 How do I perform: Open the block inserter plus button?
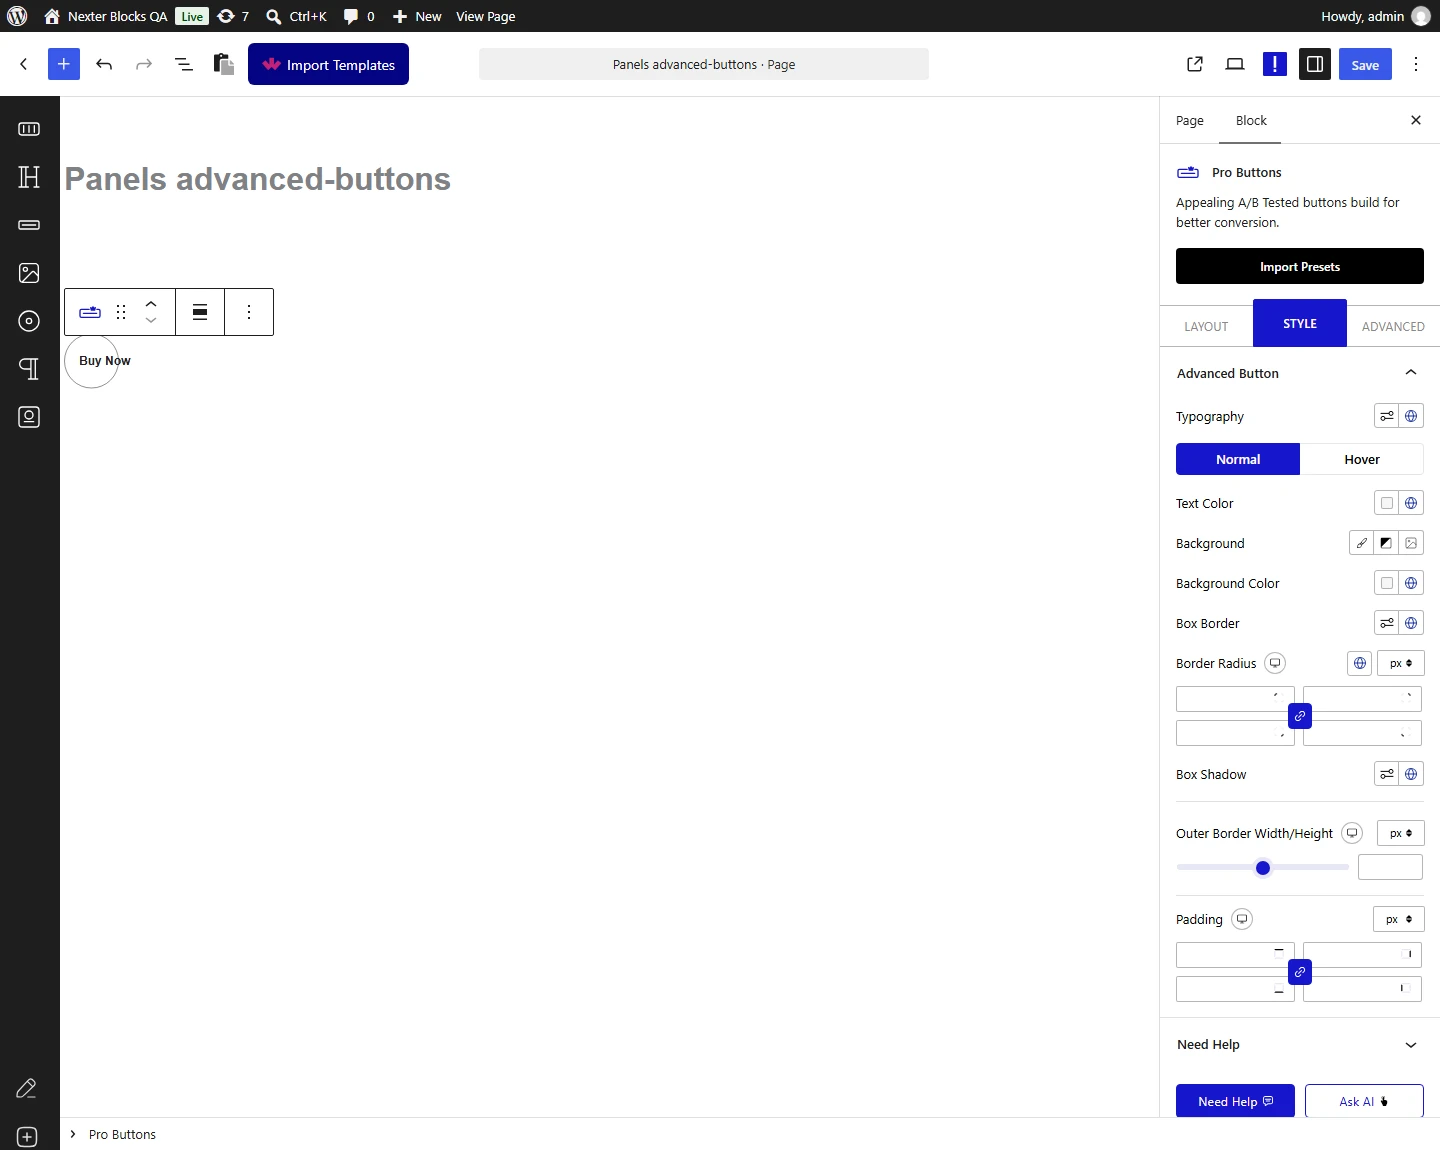pyautogui.click(x=64, y=64)
